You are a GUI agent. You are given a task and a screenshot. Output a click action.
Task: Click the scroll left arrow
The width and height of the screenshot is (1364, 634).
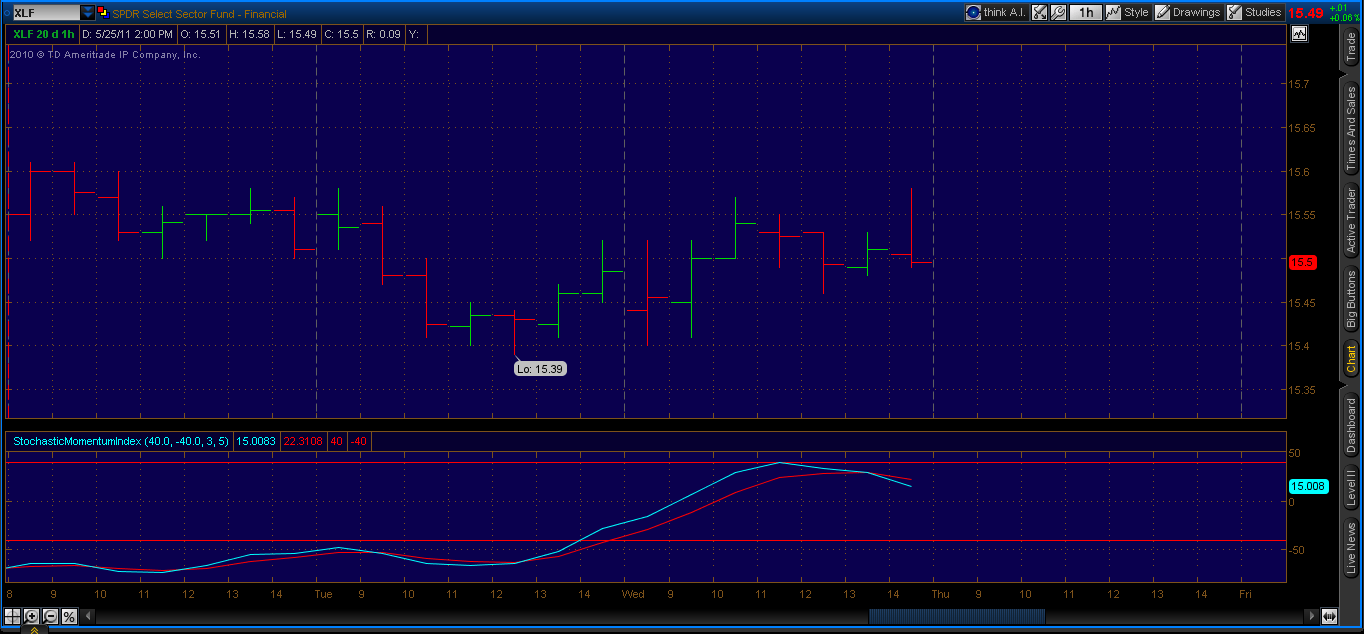pyautogui.click(x=88, y=616)
